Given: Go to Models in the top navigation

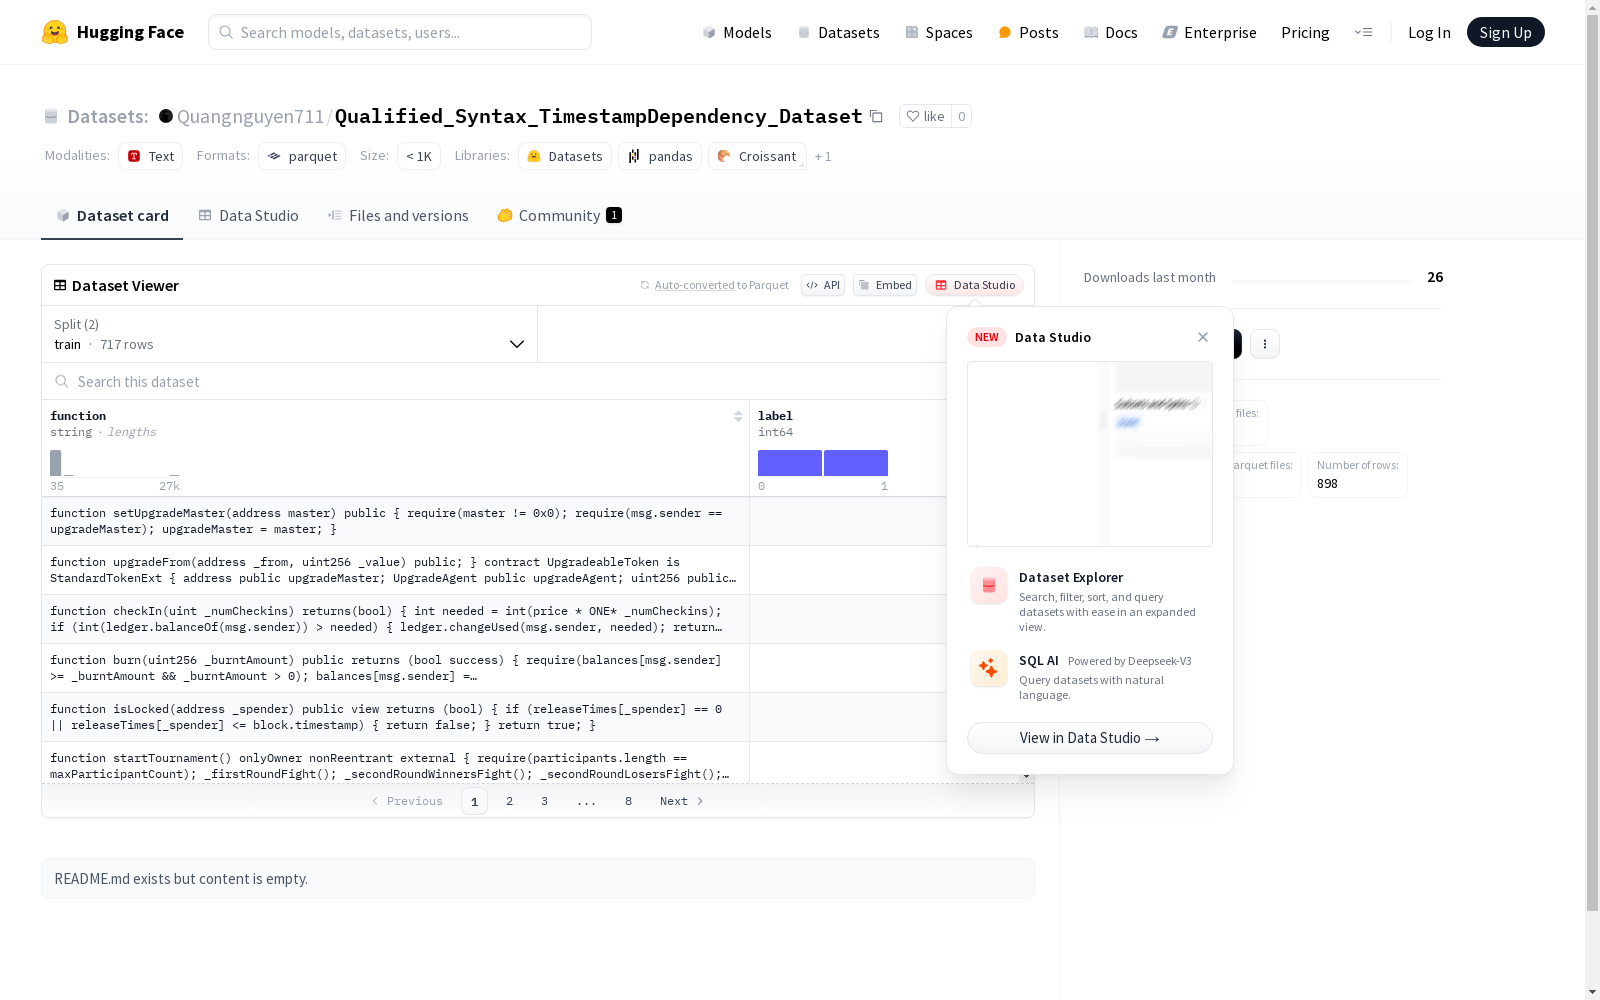Looking at the screenshot, I should point(737,32).
